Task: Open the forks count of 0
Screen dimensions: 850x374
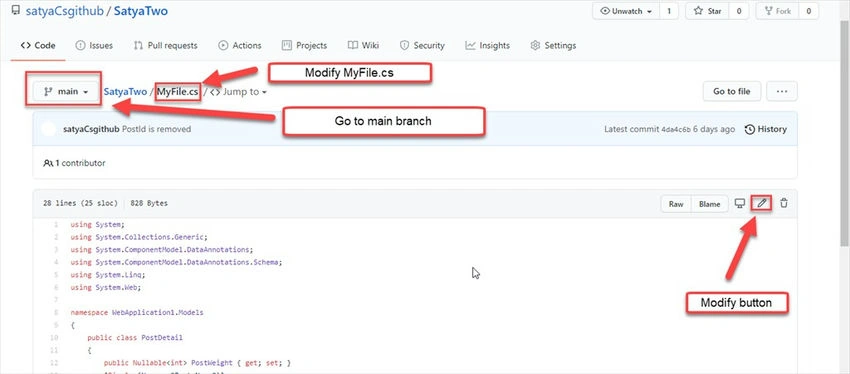Action: coord(808,11)
